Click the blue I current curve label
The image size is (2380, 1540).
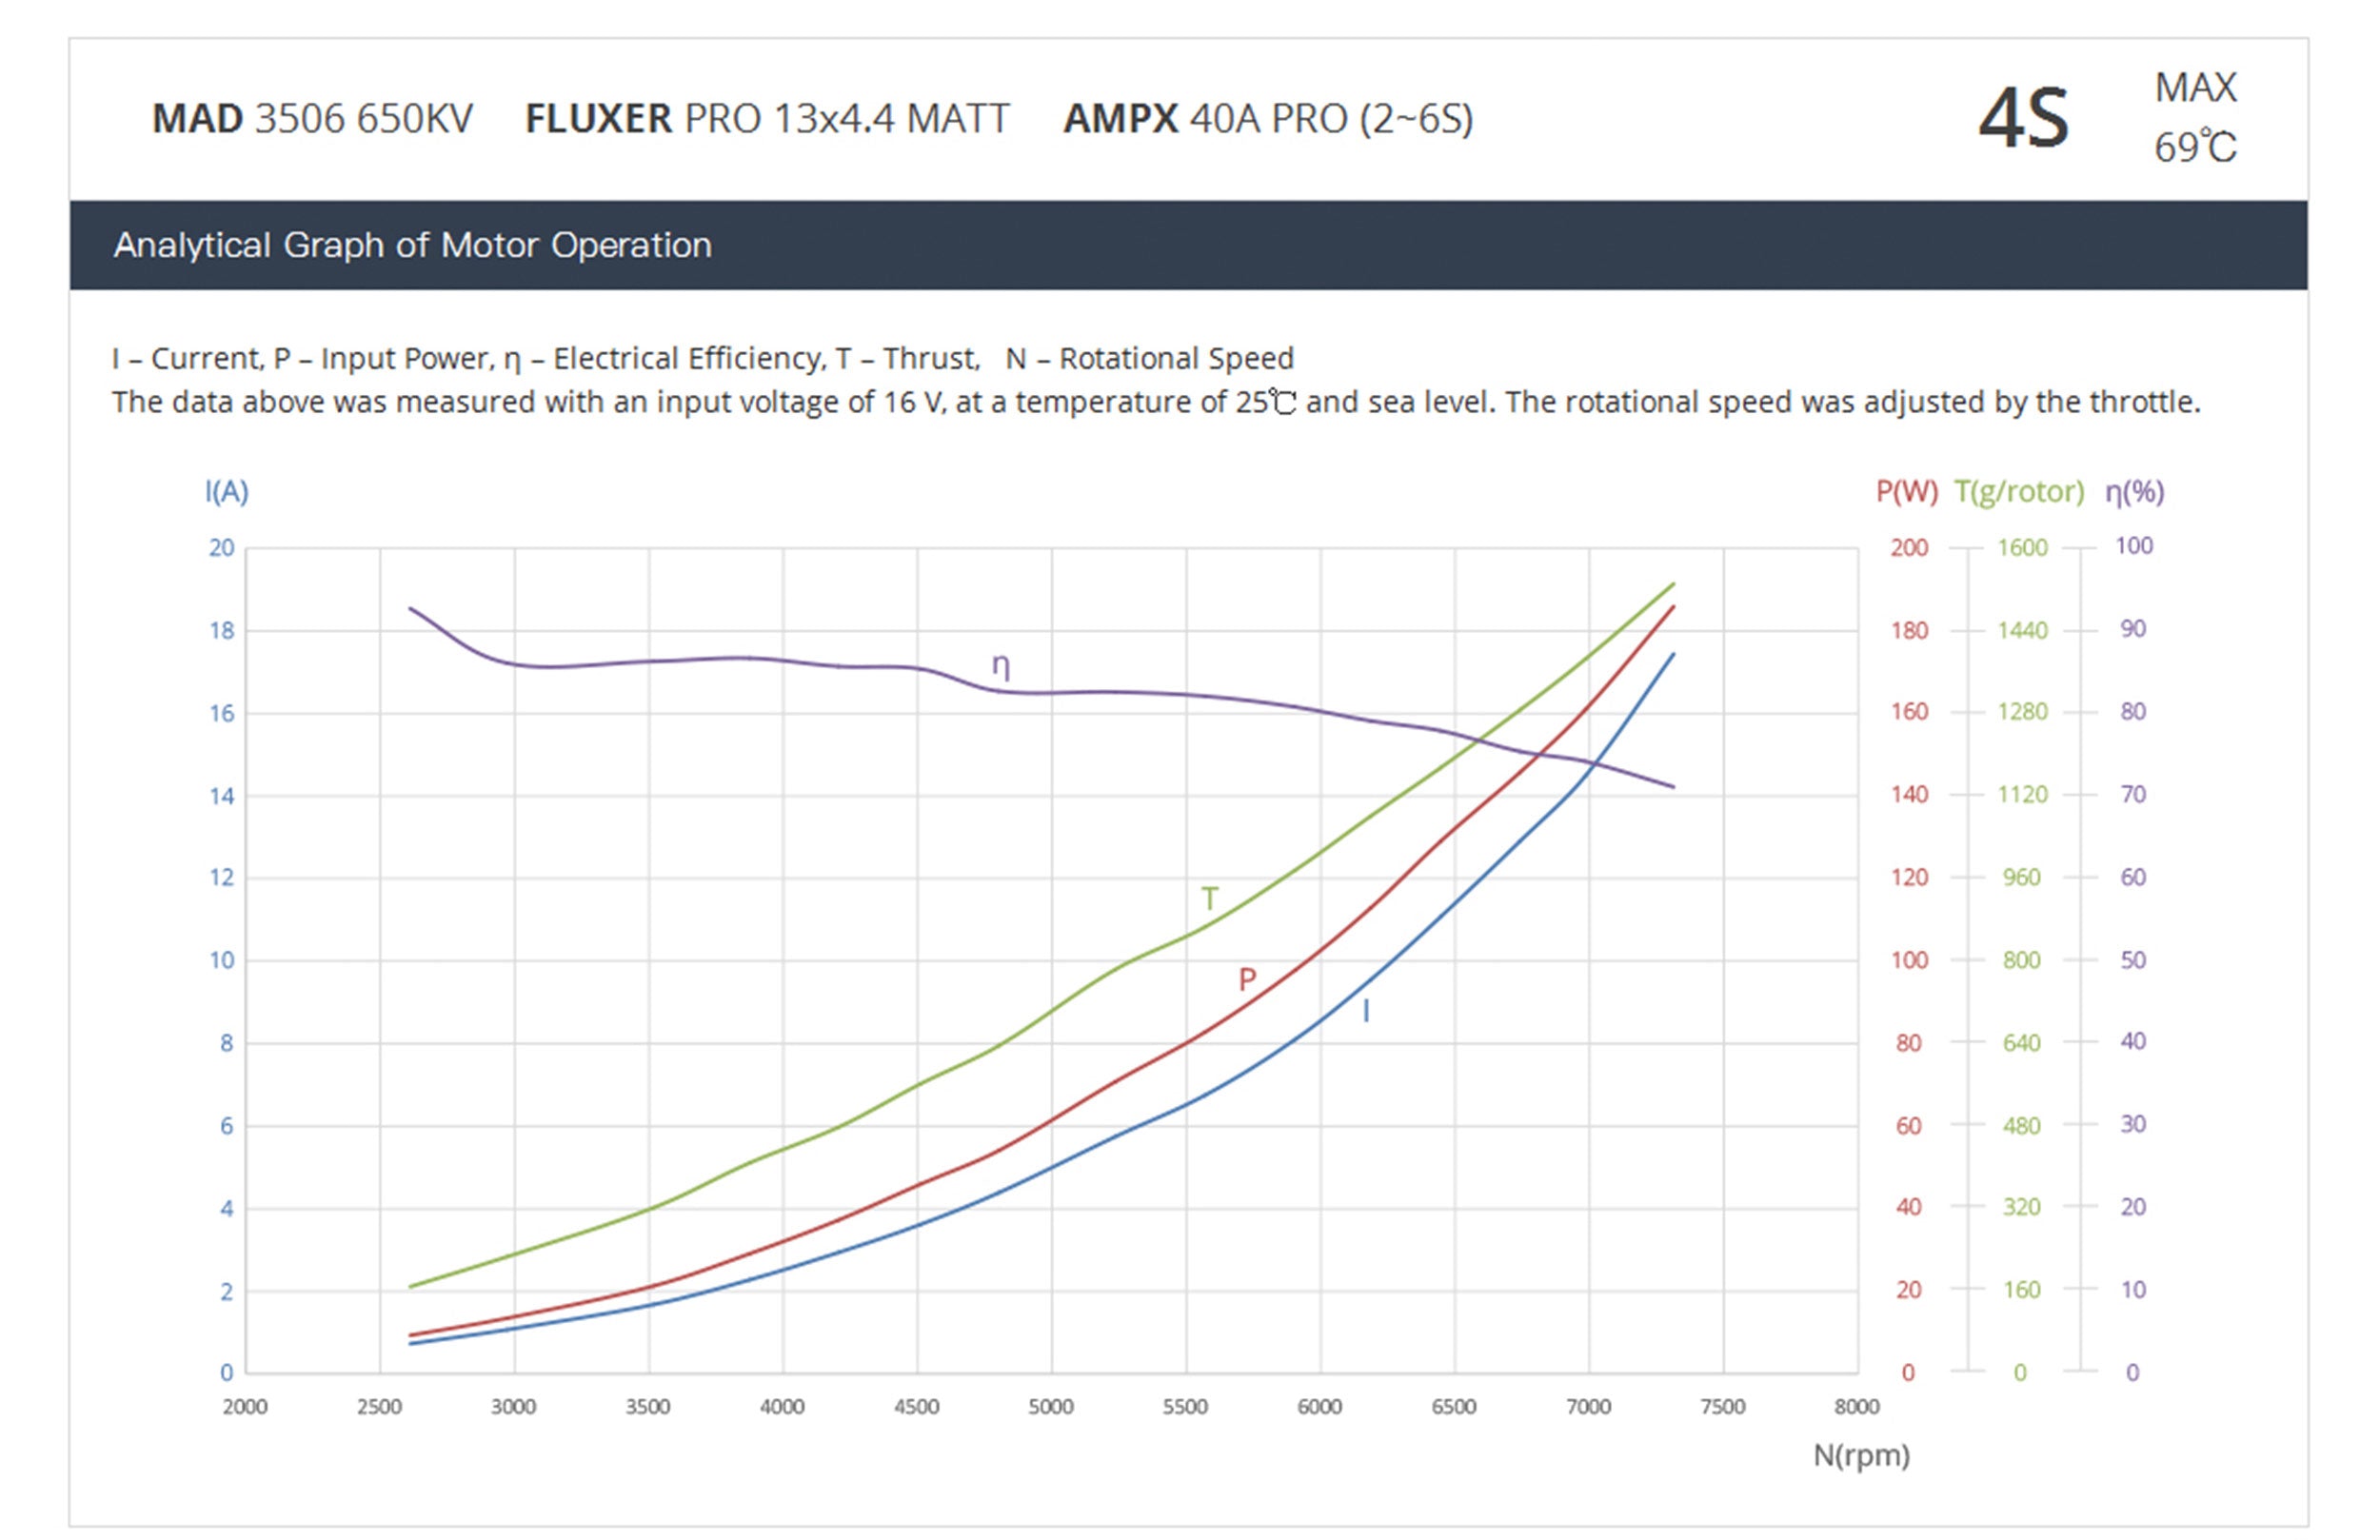click(x=1366, y=1011)
